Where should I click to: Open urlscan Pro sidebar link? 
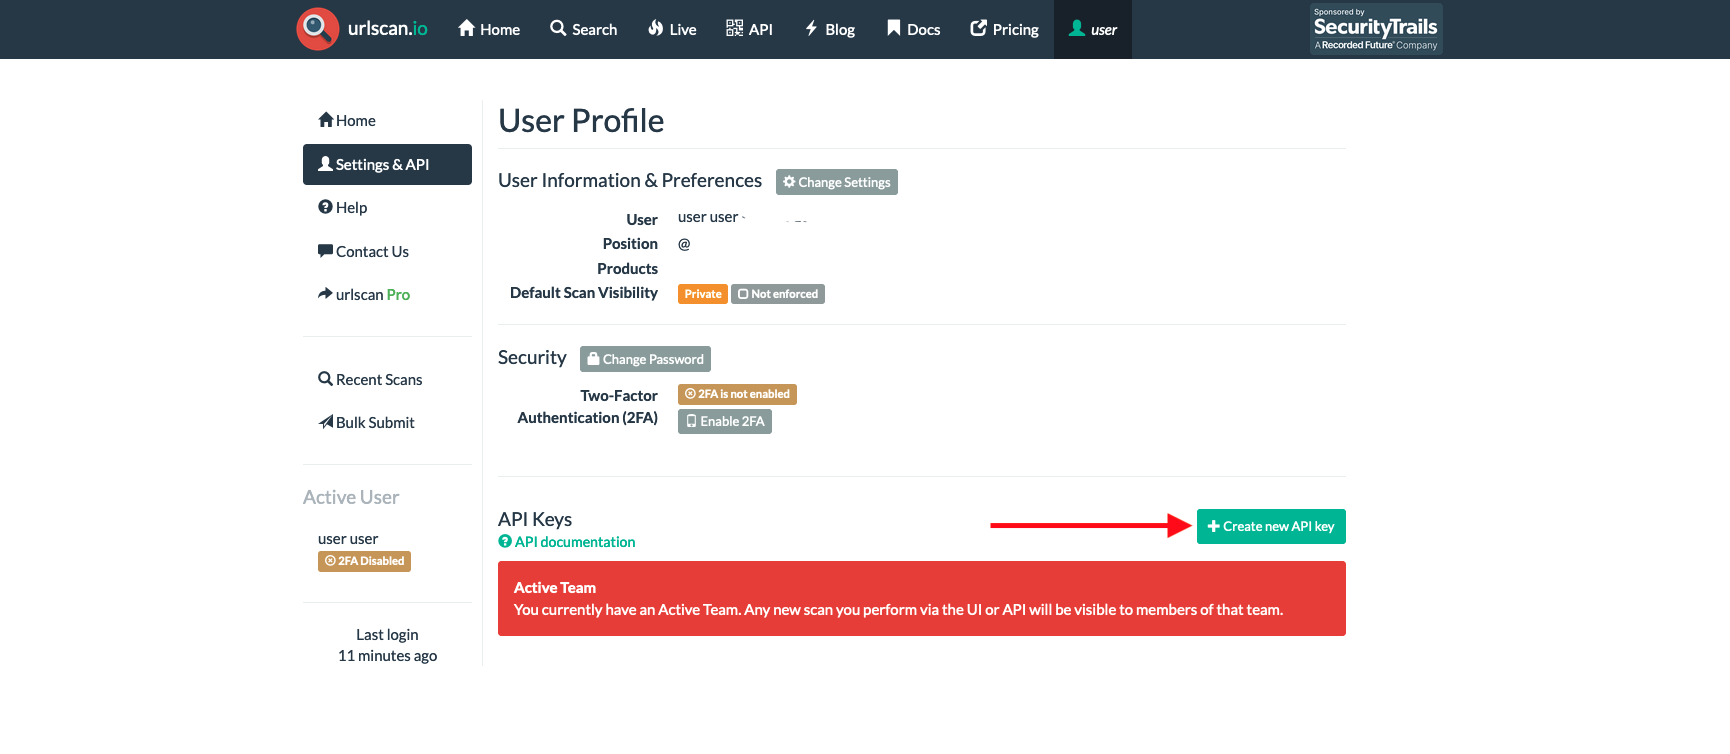point(387,294)
